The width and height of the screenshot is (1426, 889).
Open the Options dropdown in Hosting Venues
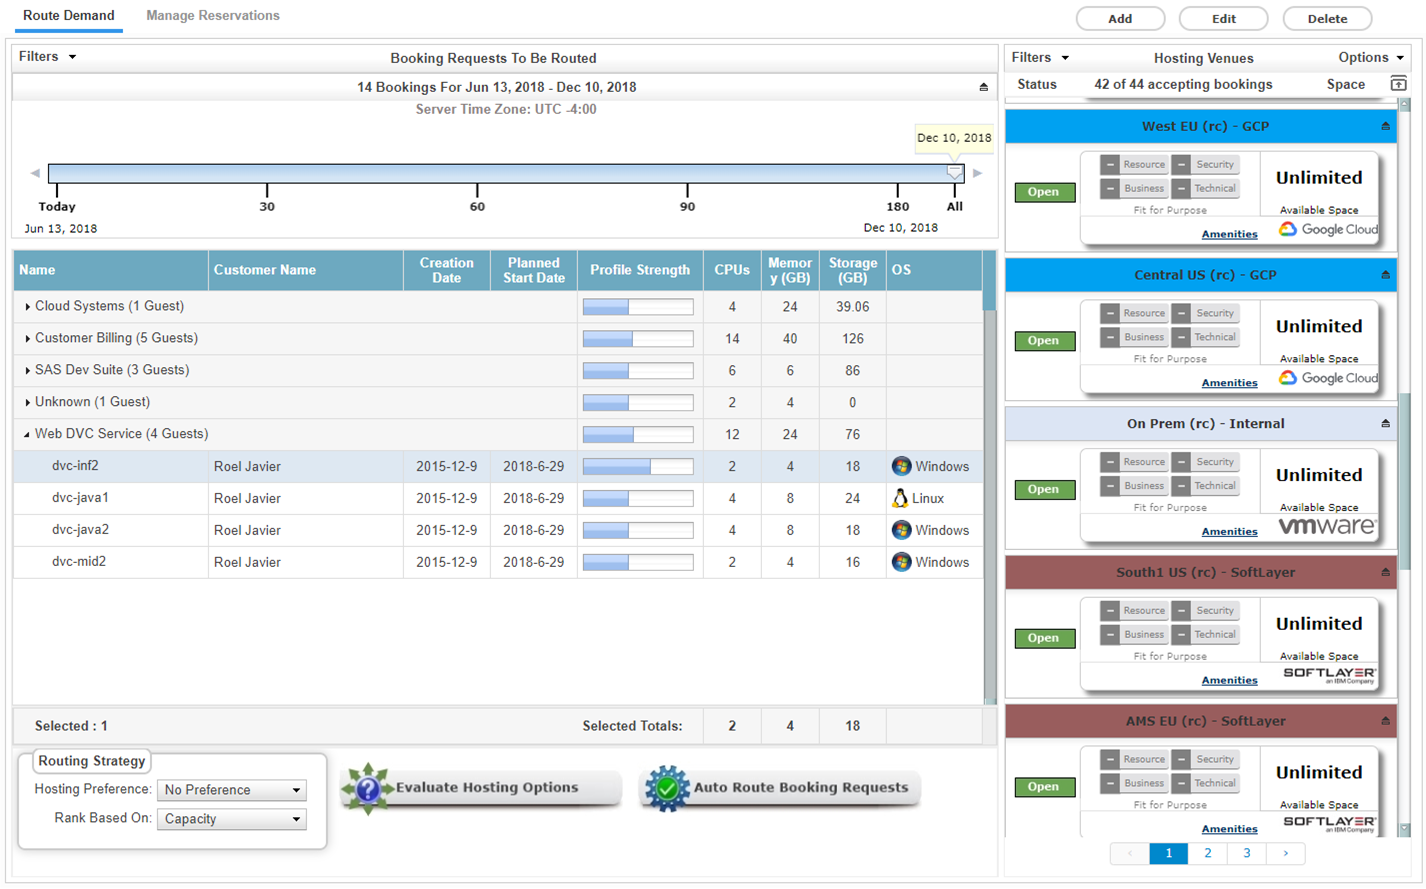point(1371,58)
